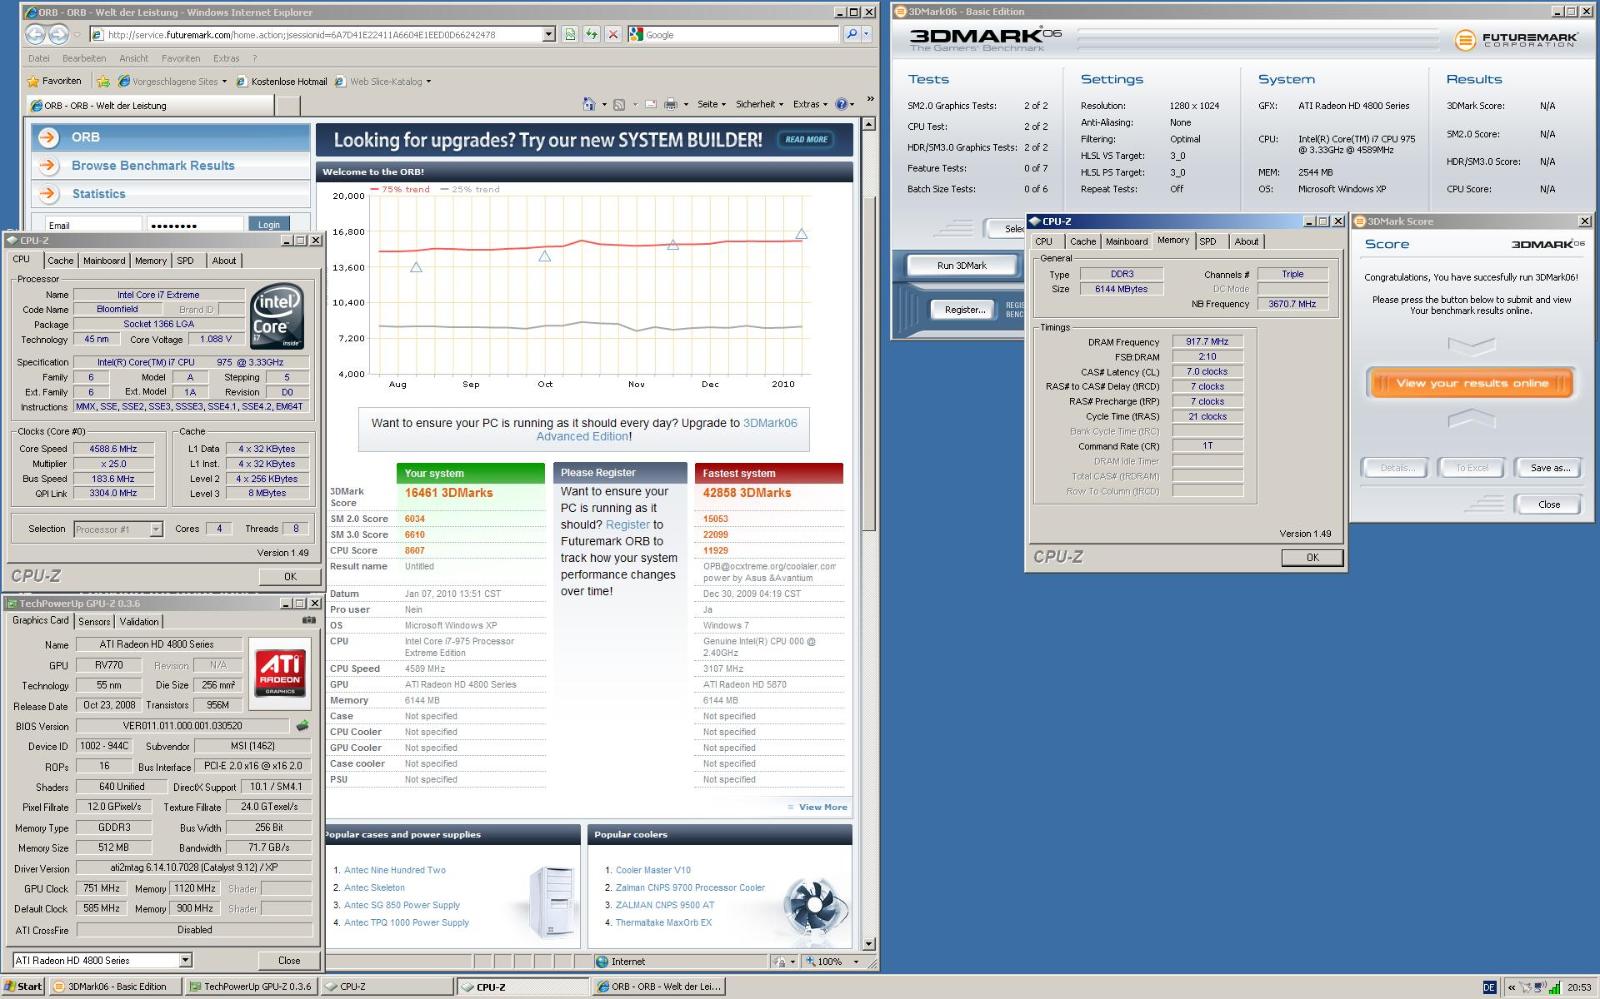This screenshot has width=1600, height=999.
Task: Open the Sicherheit dropdown menu
Action: click(x=760, y=104)
